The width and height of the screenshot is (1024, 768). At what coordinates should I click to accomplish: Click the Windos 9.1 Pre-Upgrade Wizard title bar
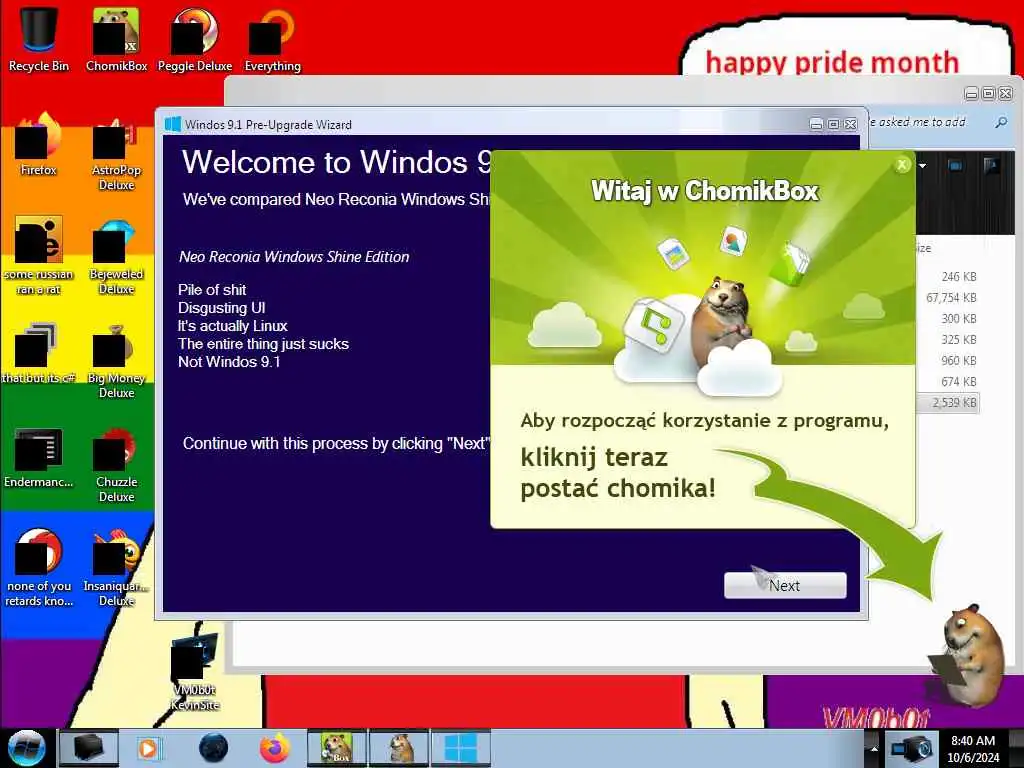coord(483,124)
